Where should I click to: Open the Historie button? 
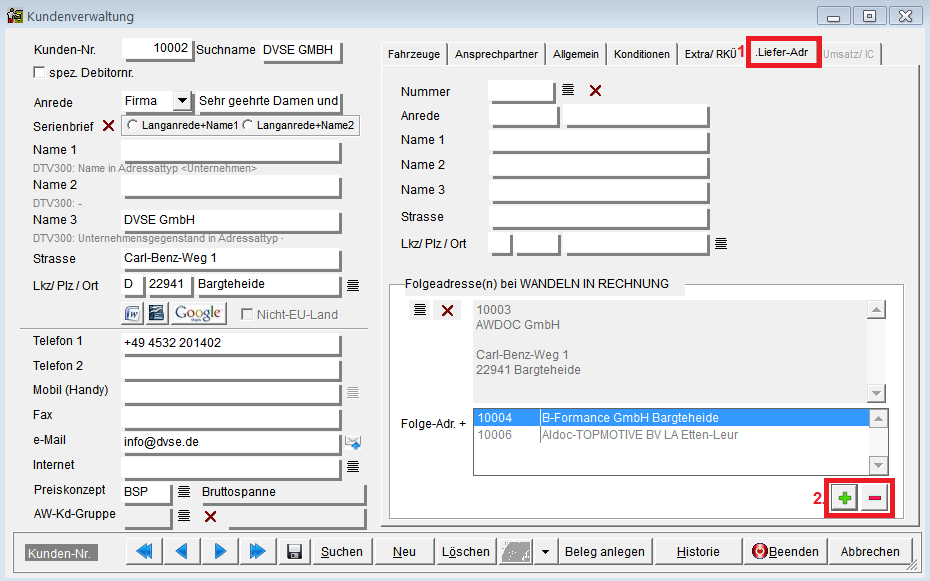[698, 552]
